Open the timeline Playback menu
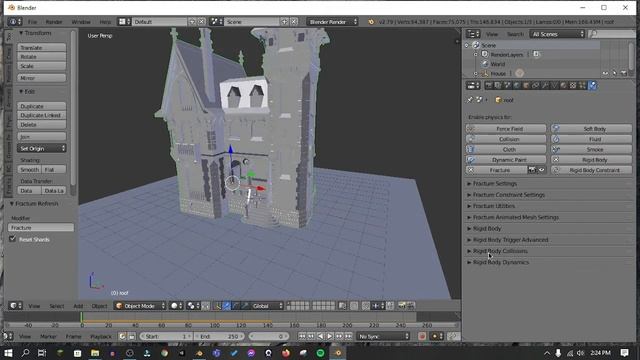The width and height of the screenshot is (640, 360). point(101,336)
